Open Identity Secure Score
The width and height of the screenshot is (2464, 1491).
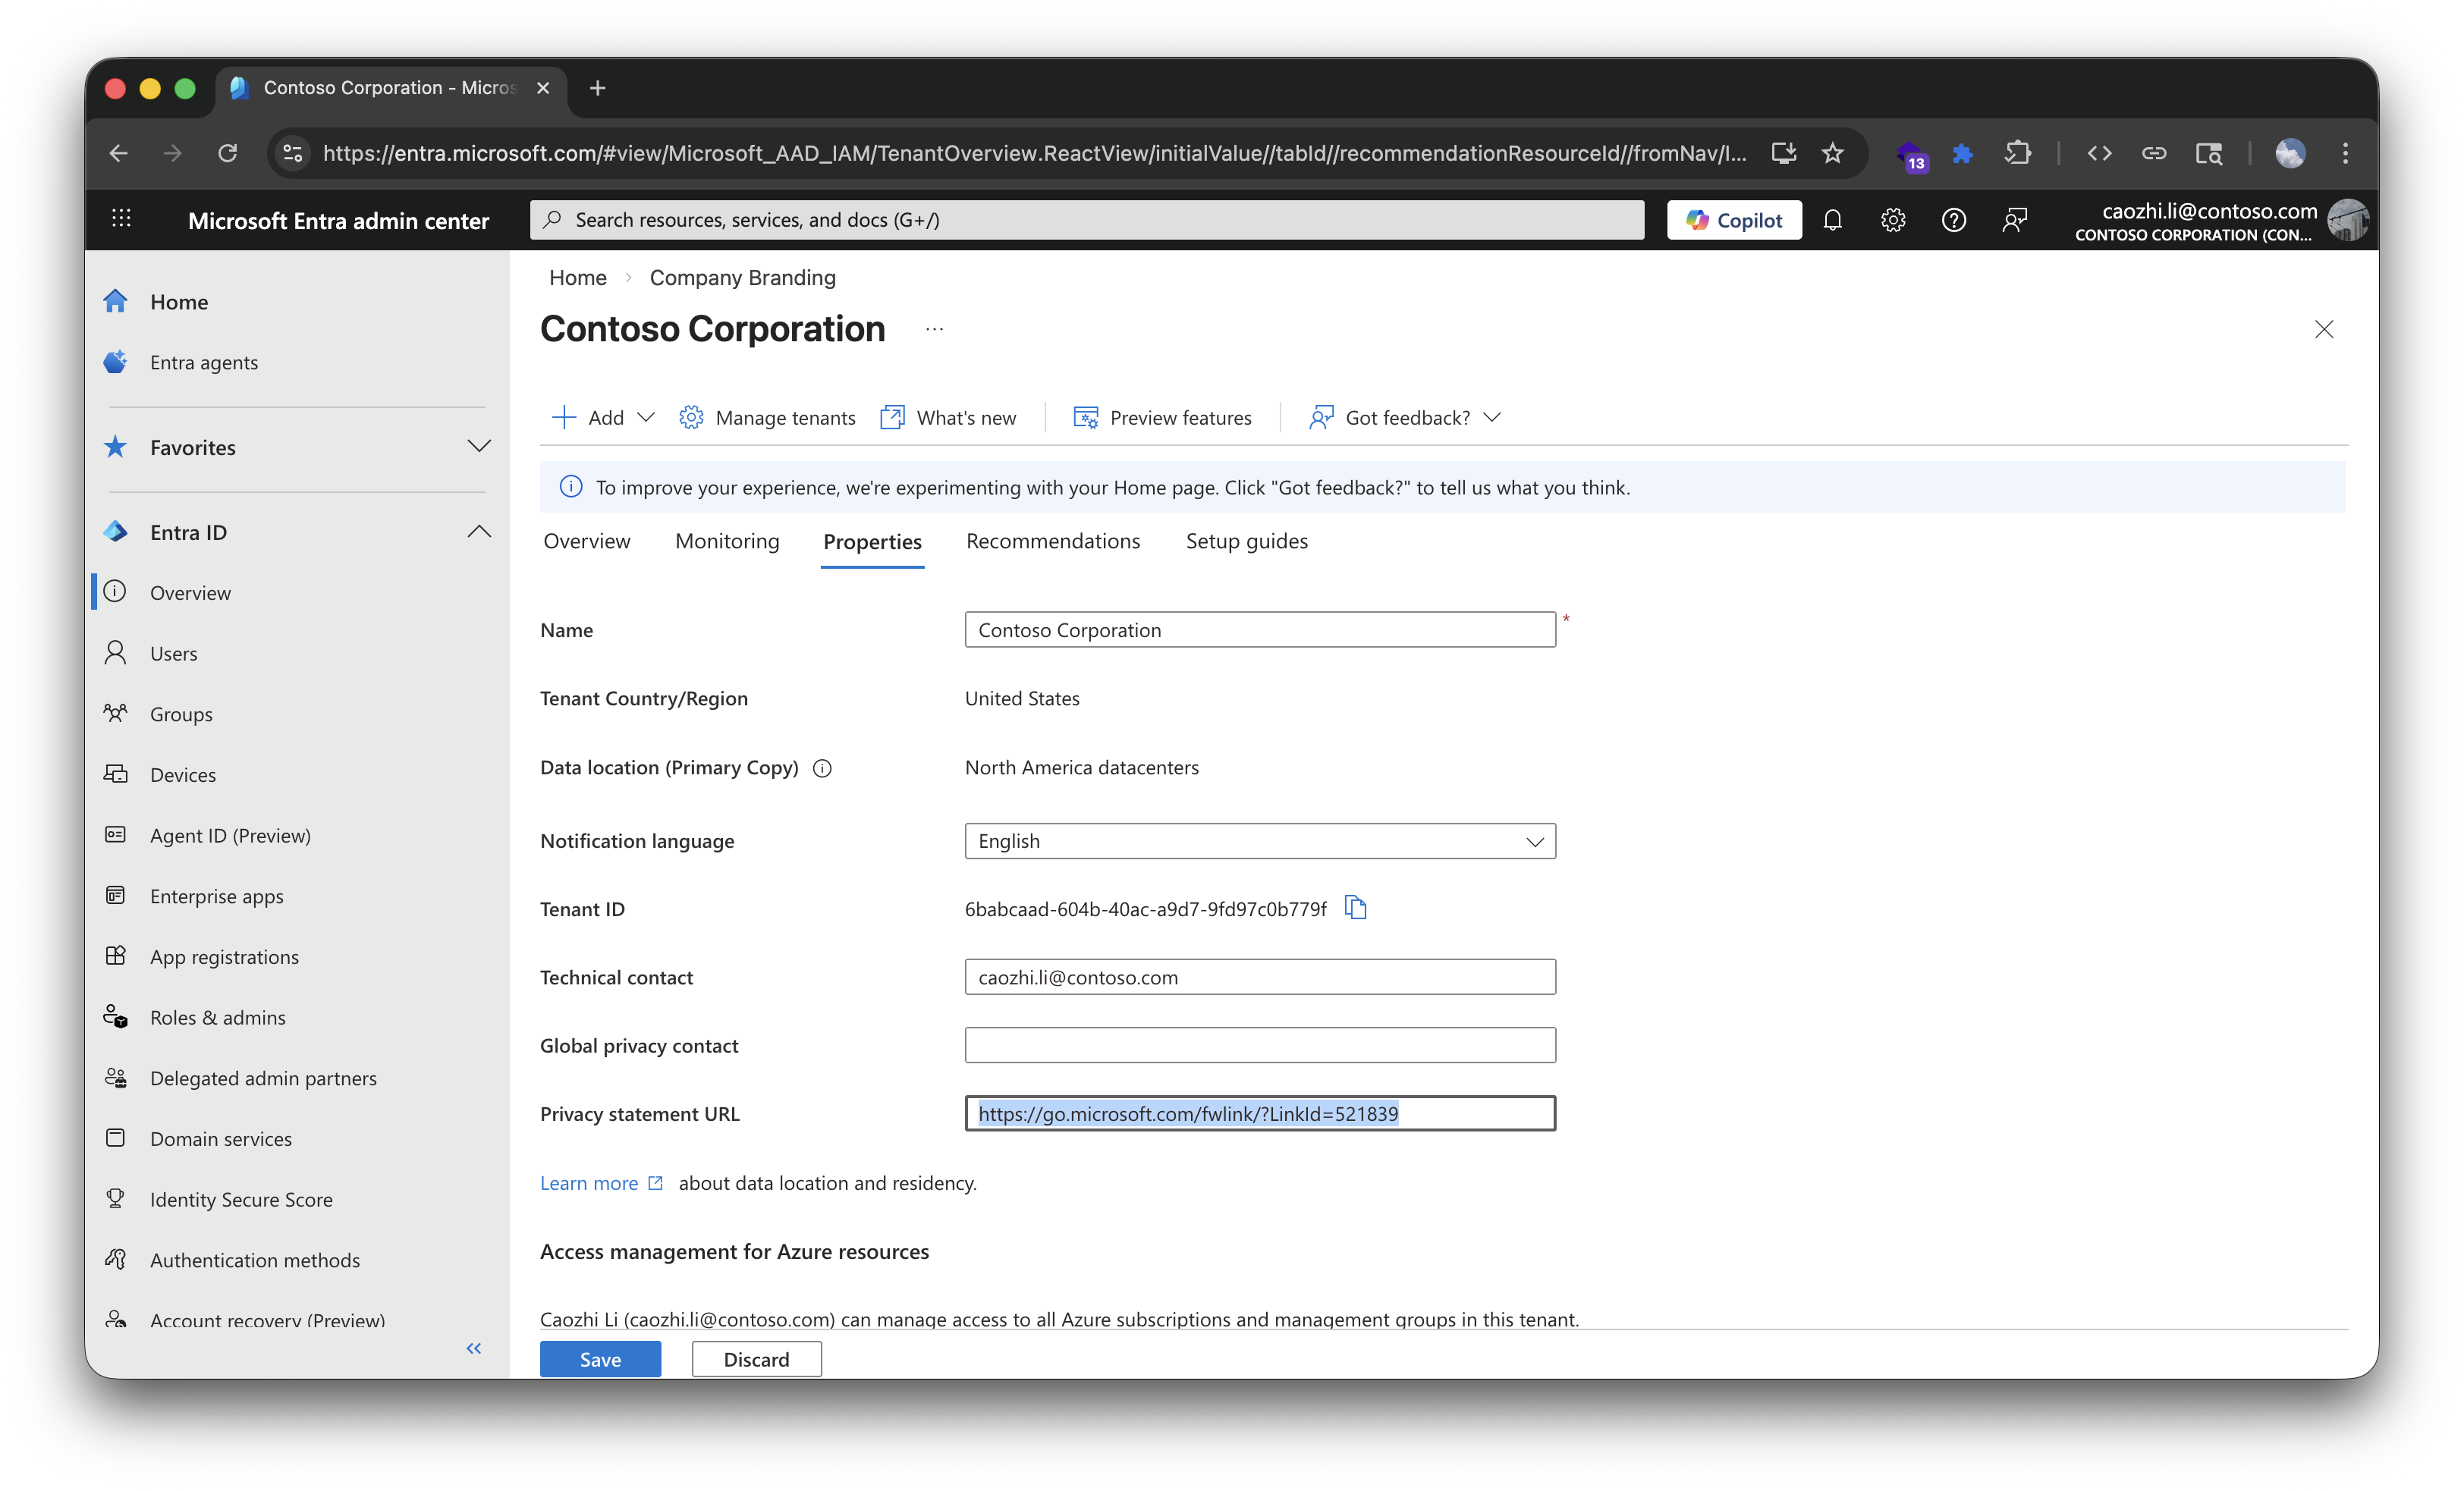click(x=241, y=1199)
